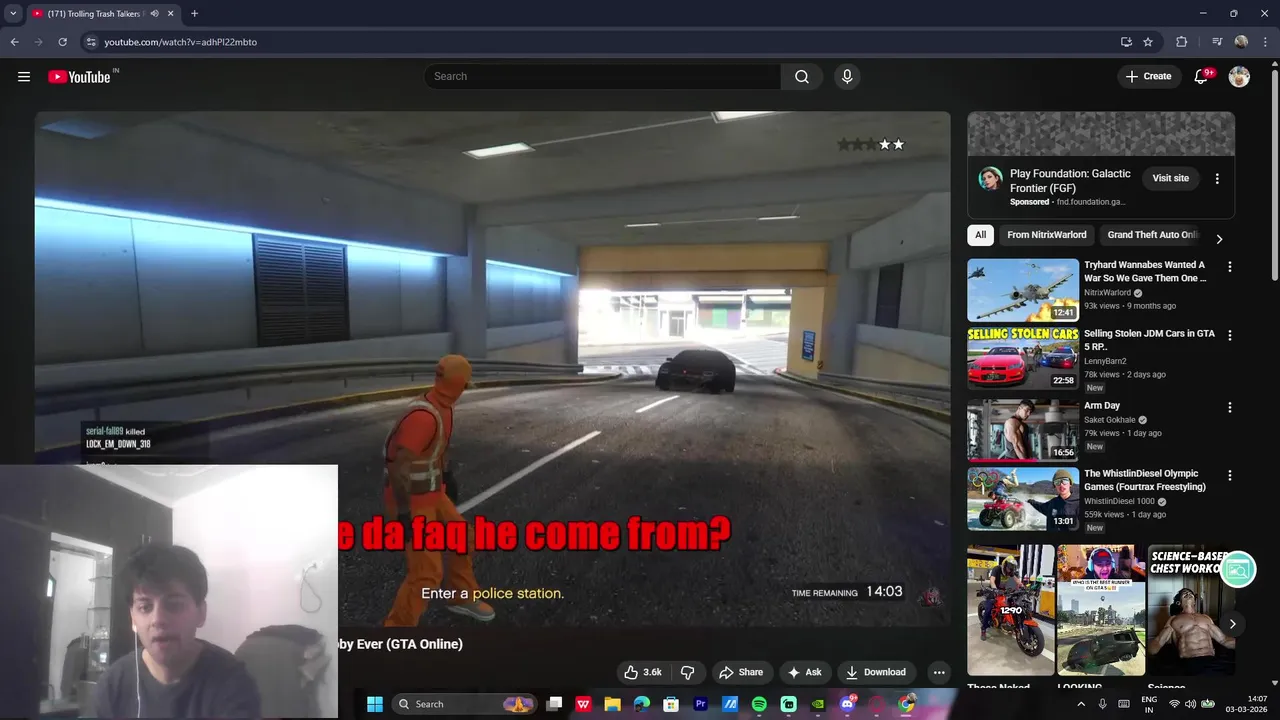The height and width of the screenshot is (720, 1280).
Task: Open more actions menu under the video
Action: pyautogui.click(x=938, y=672)
